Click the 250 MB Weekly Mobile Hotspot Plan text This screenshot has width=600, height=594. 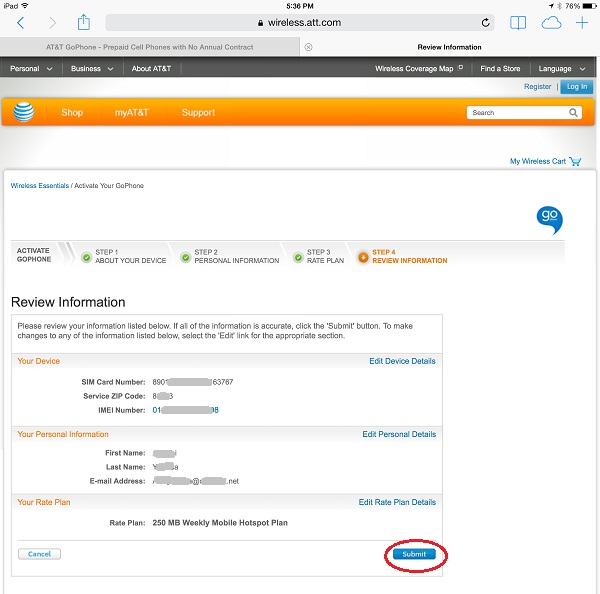pyautogui.click(x=220, y=523)
